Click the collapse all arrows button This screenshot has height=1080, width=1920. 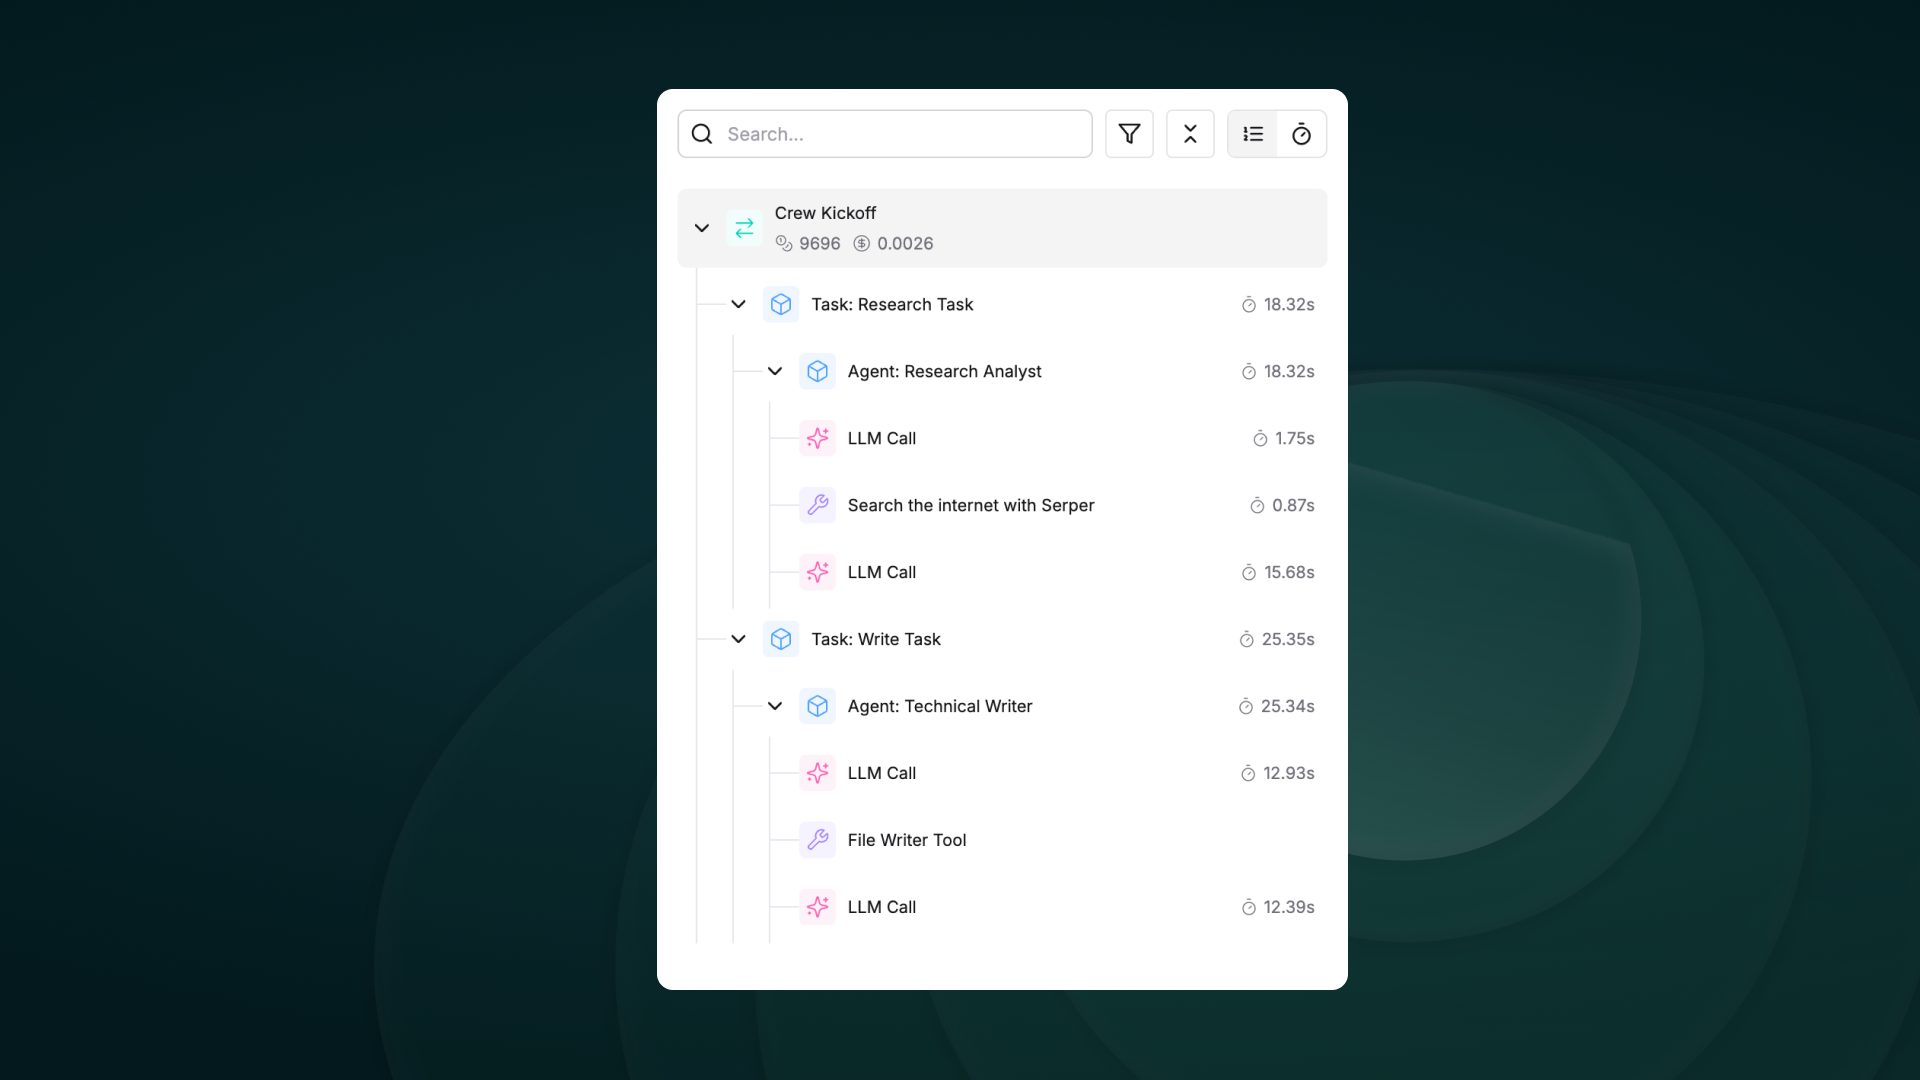[1190, 134]
